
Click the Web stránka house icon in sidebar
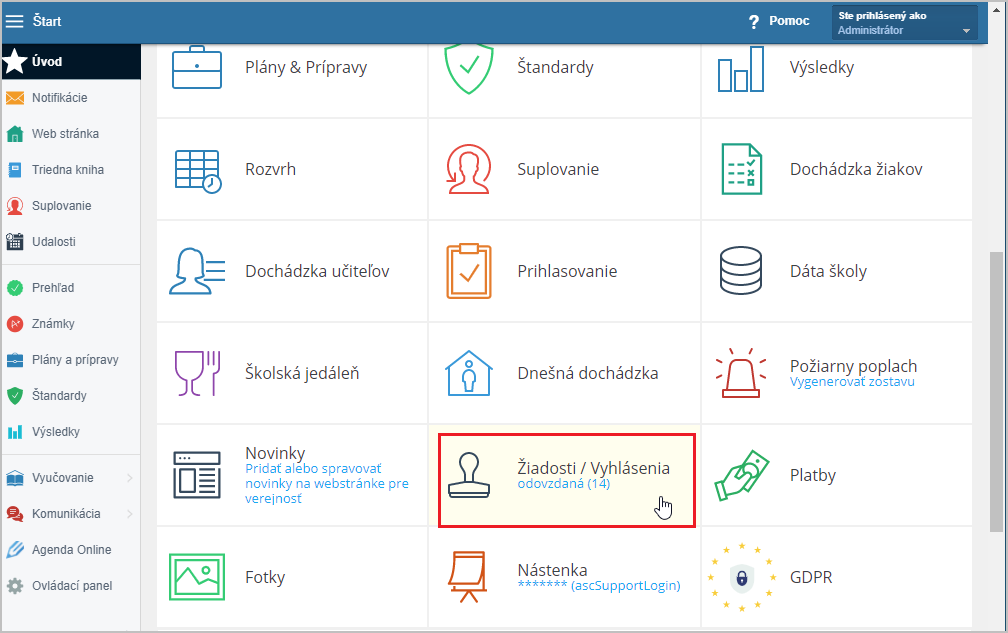point(15,134)
